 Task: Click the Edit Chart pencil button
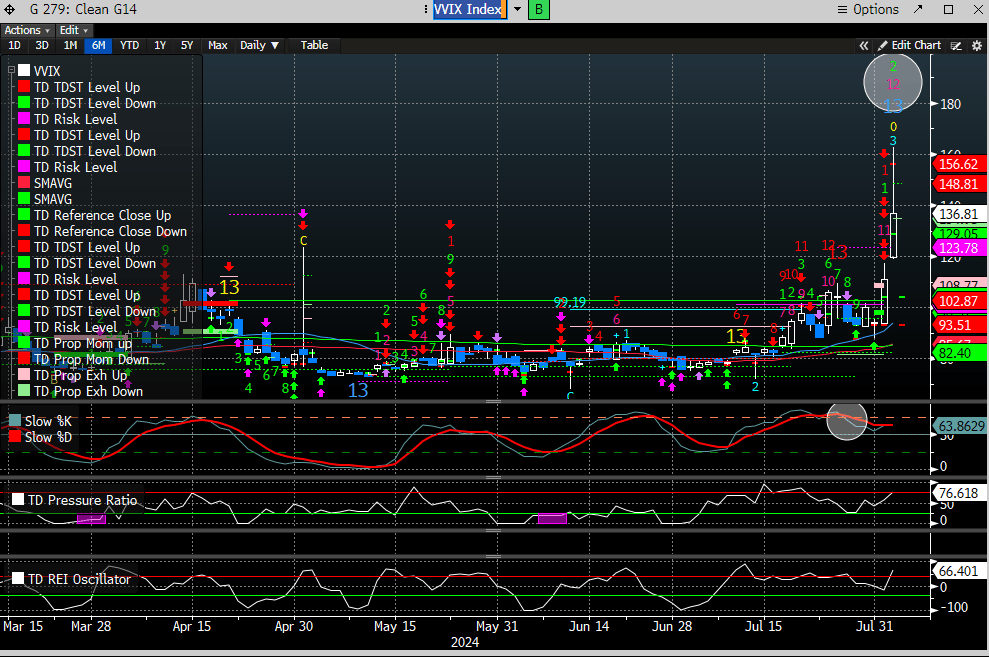point(909,45)
